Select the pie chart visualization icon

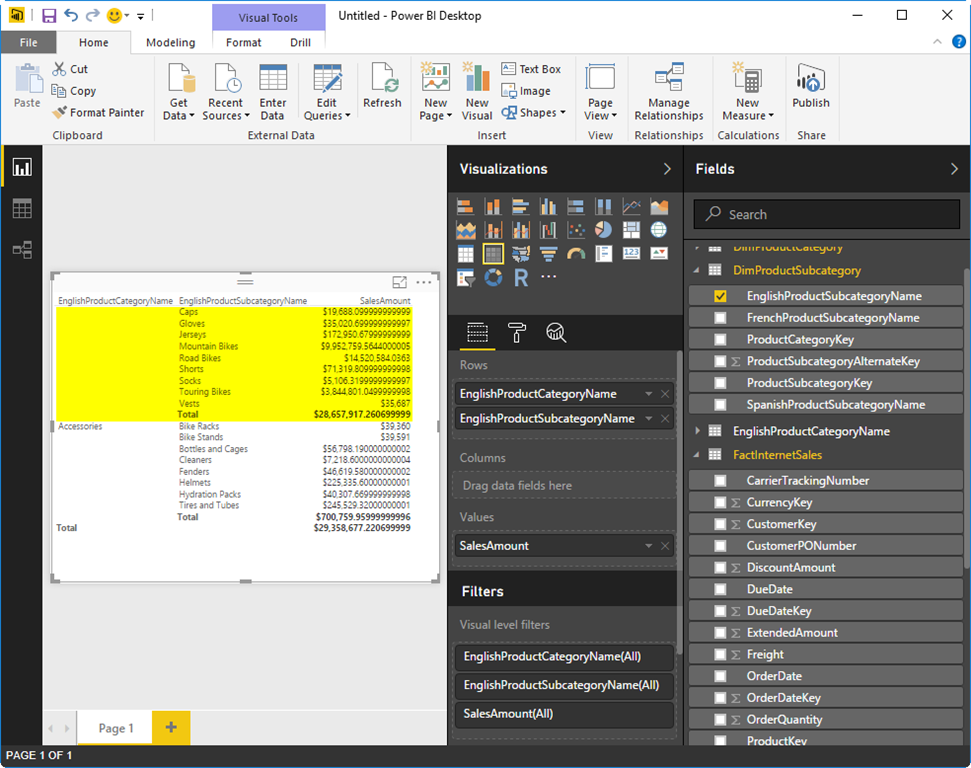(x=603, y=230)
